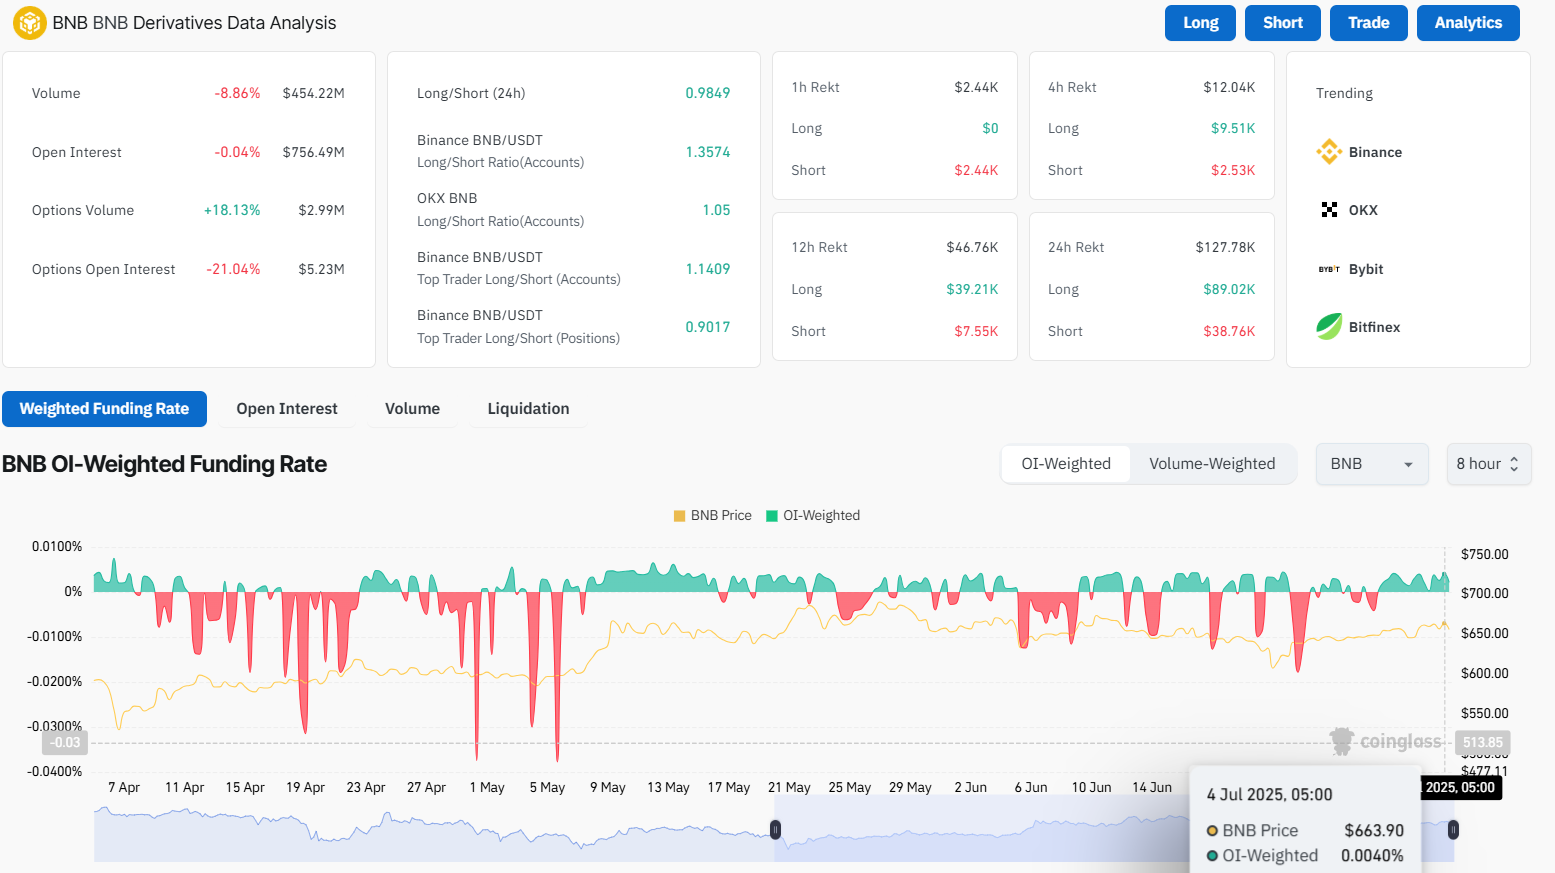Click top trader positions ratio 0.9017

point(708,327)
